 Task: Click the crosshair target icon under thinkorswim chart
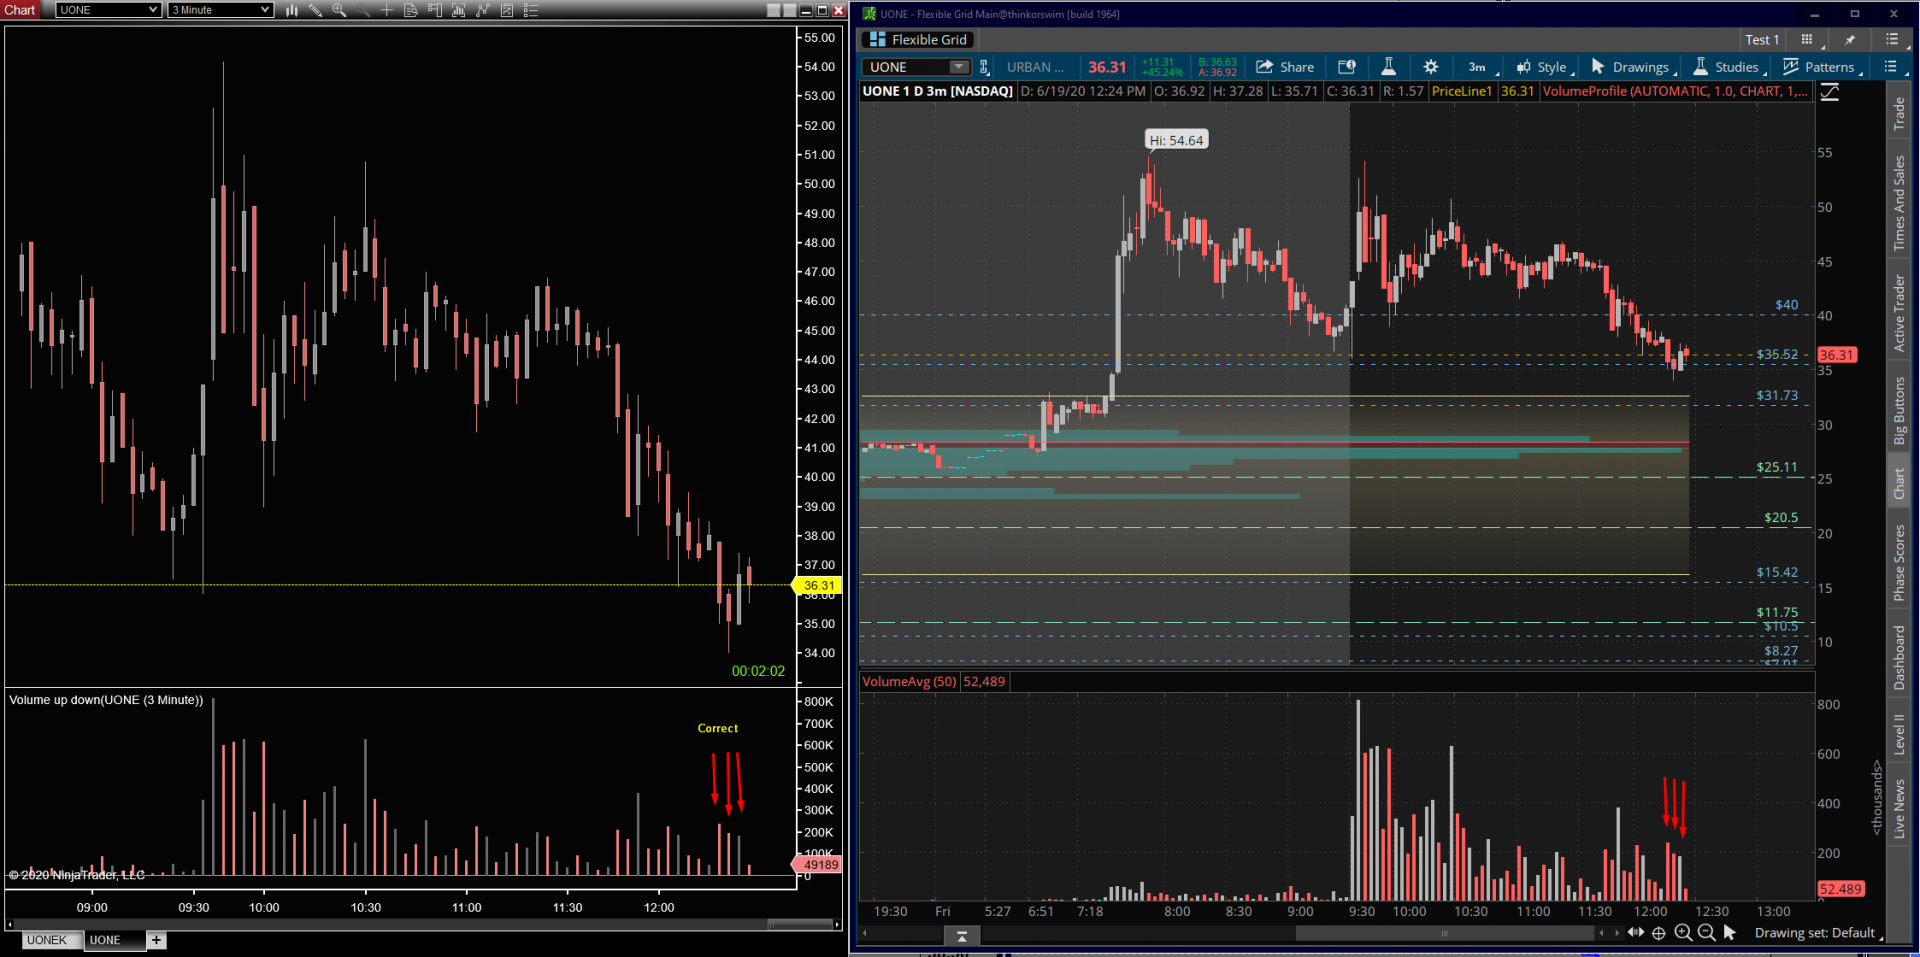pos(1659,933)
